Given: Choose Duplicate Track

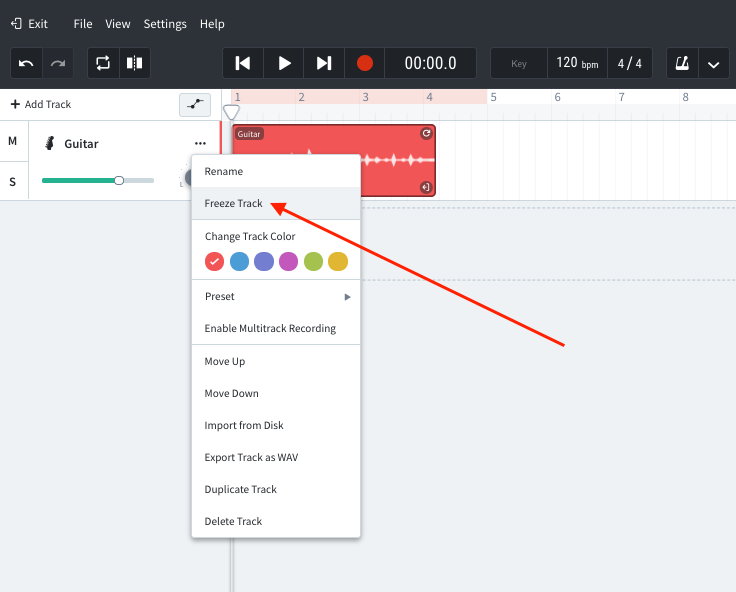Looking at the screenshot, I should (x=276, y=489).
